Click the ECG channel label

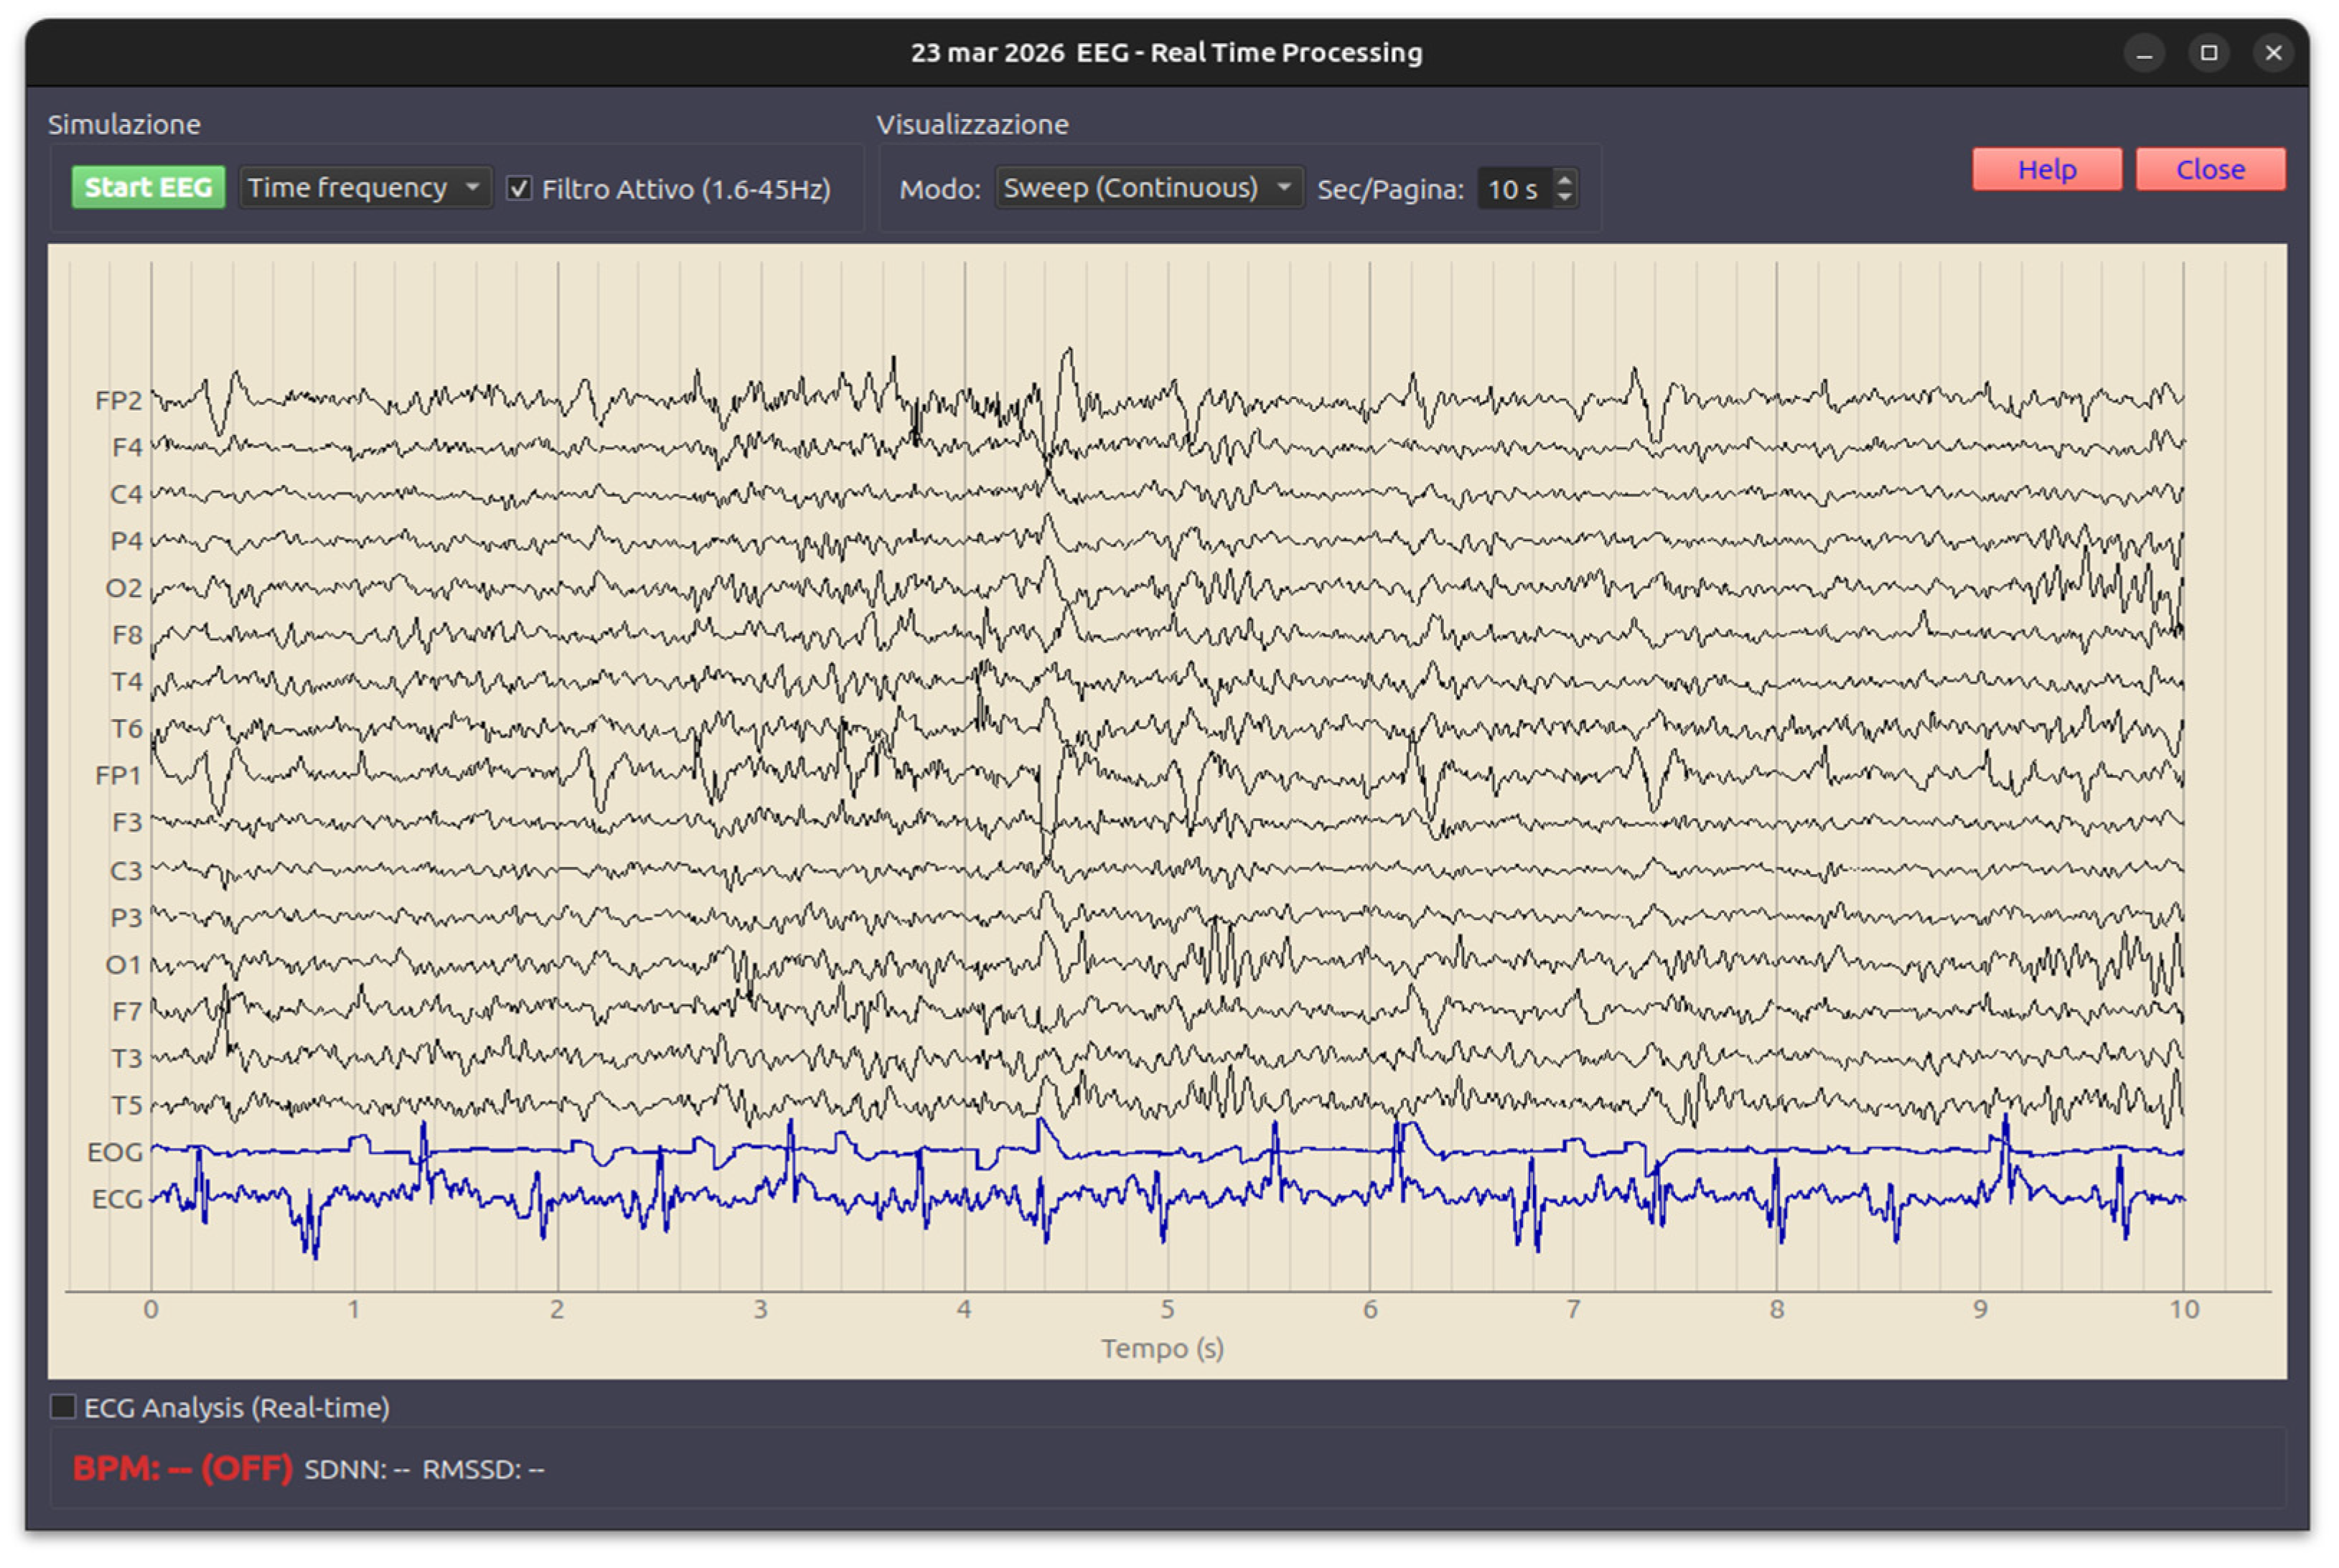click(117, 1200)
